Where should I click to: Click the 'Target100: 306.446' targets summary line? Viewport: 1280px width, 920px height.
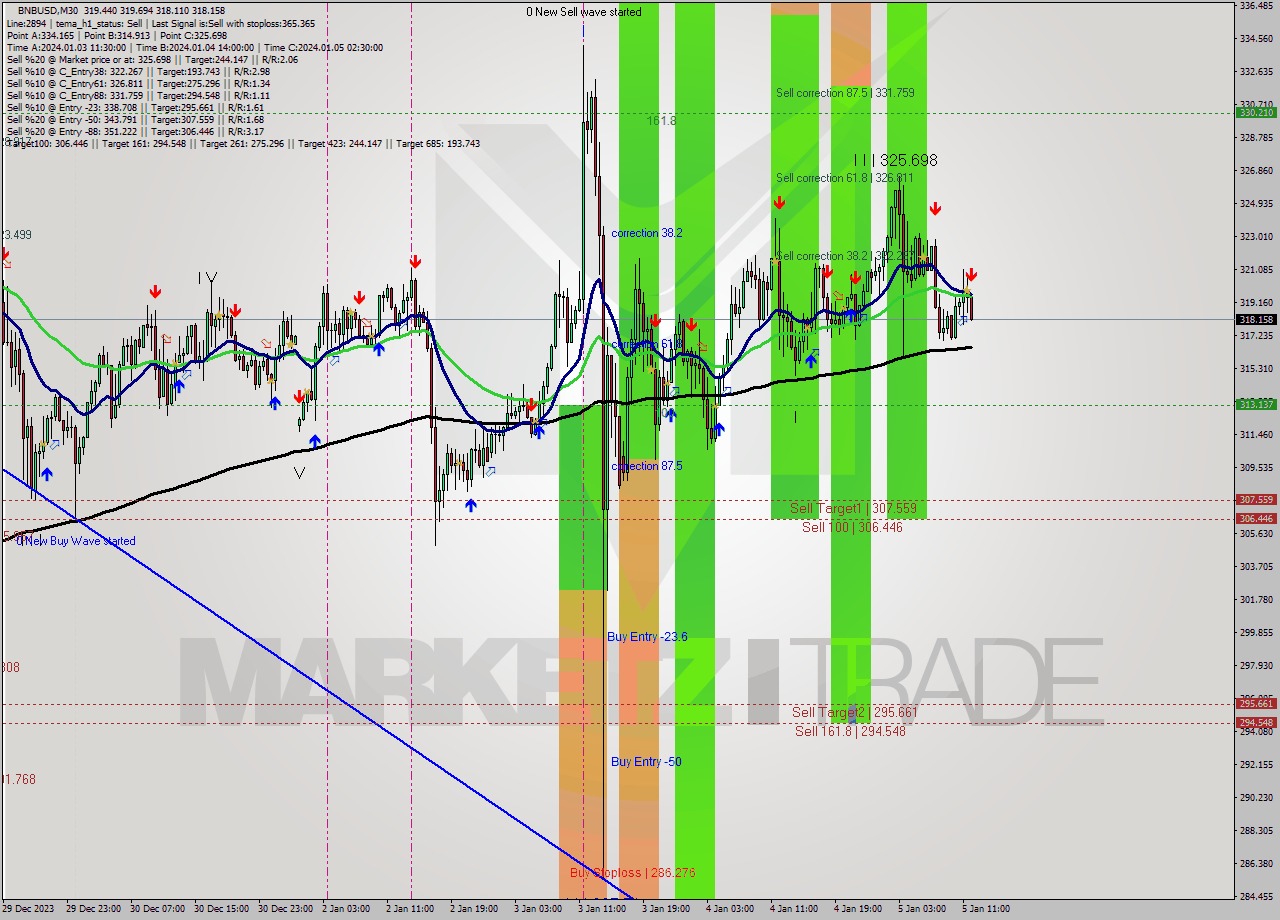tap(243, 143)
